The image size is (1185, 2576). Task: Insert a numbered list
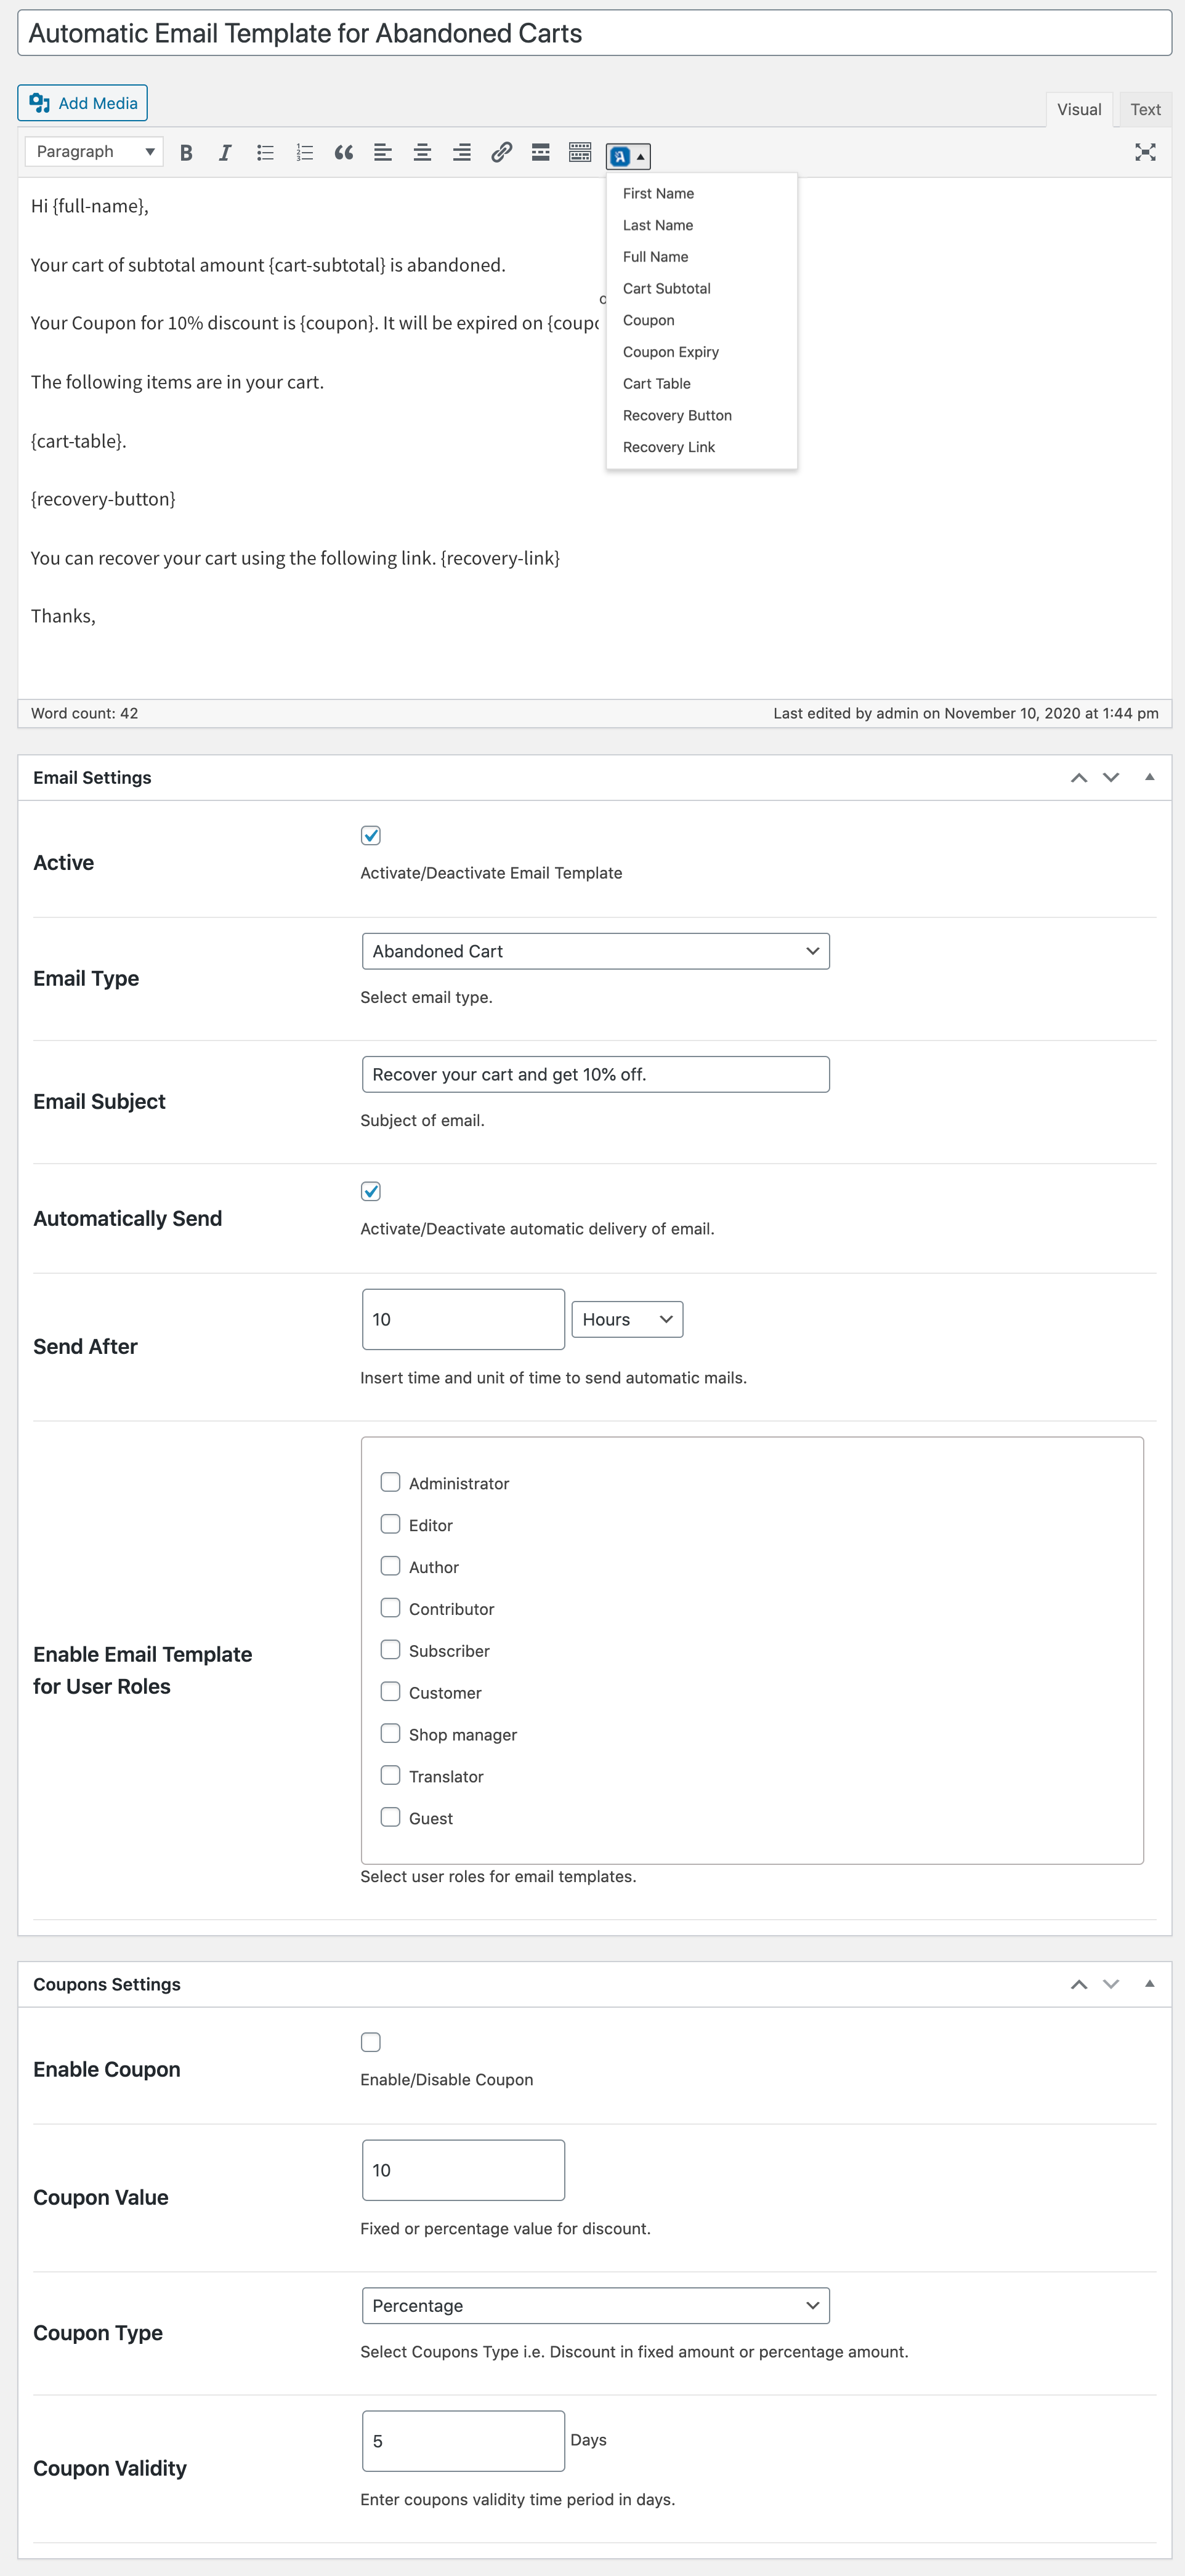(x=304, y=153)
